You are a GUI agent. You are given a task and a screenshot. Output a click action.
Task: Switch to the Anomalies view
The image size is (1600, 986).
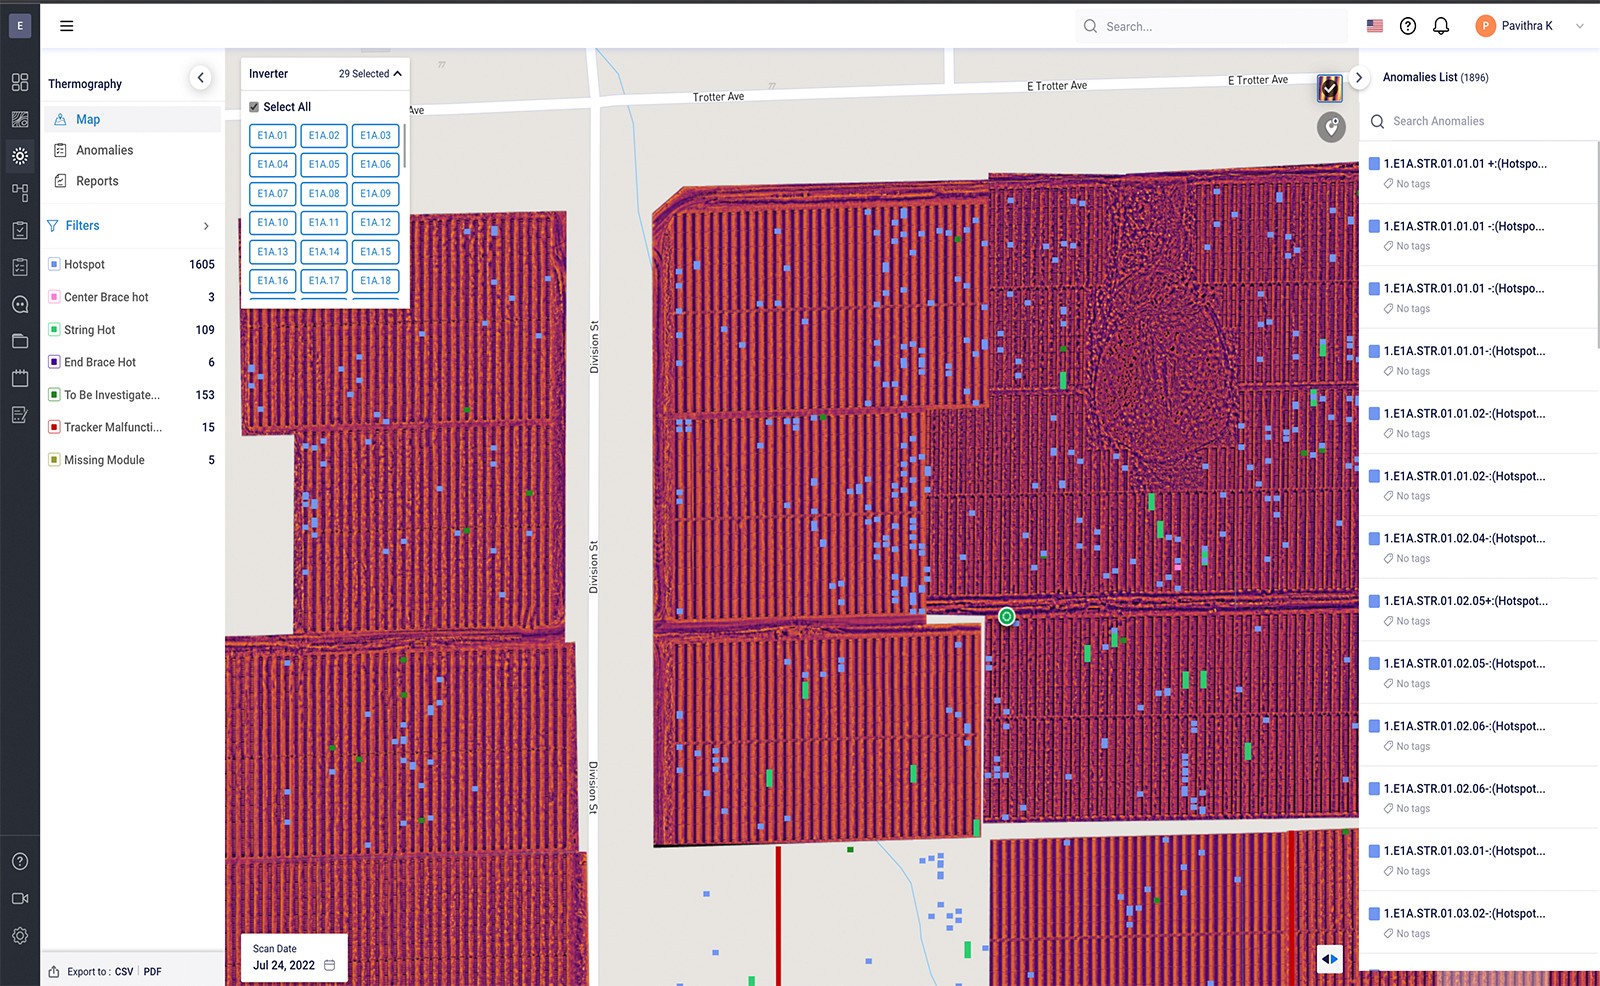click(104, 150)
